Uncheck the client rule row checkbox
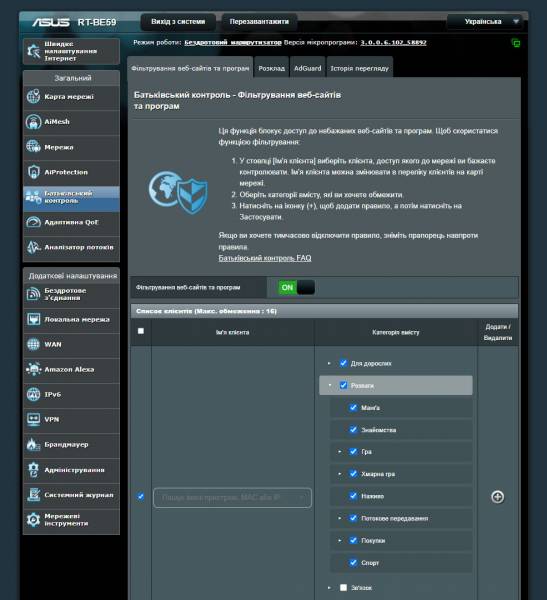Viewport: 547px width, 600px height. click(x=140, y=497)
